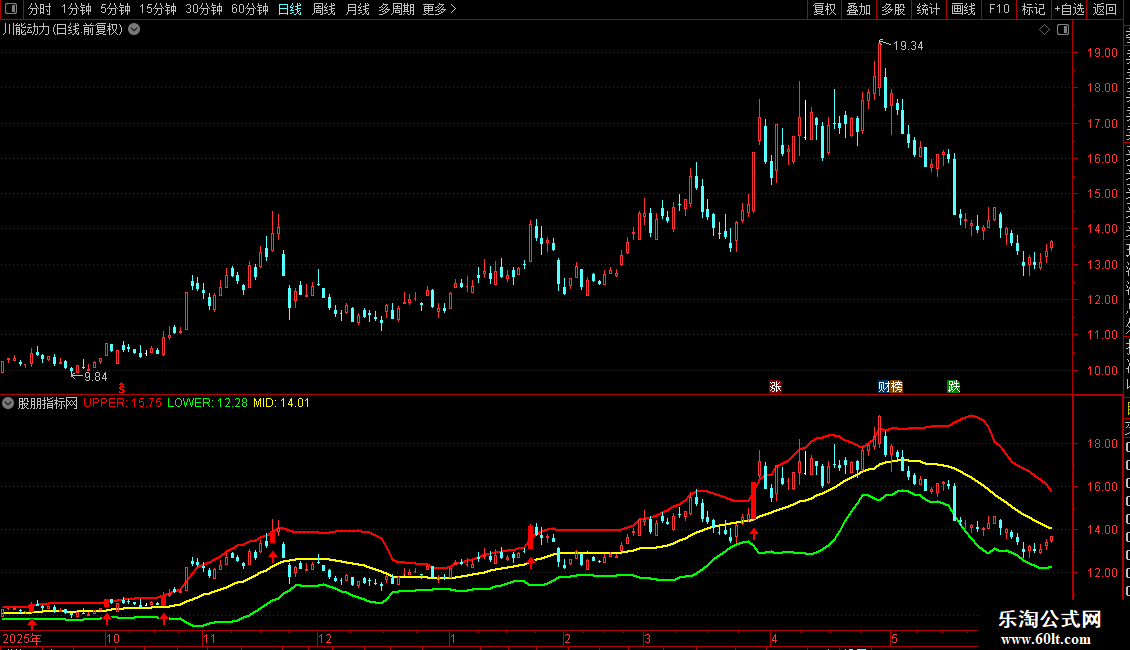Toggle the panel icon left of 分时
This screenshot has width=1130, height=650.
click(x=11, y=9)
